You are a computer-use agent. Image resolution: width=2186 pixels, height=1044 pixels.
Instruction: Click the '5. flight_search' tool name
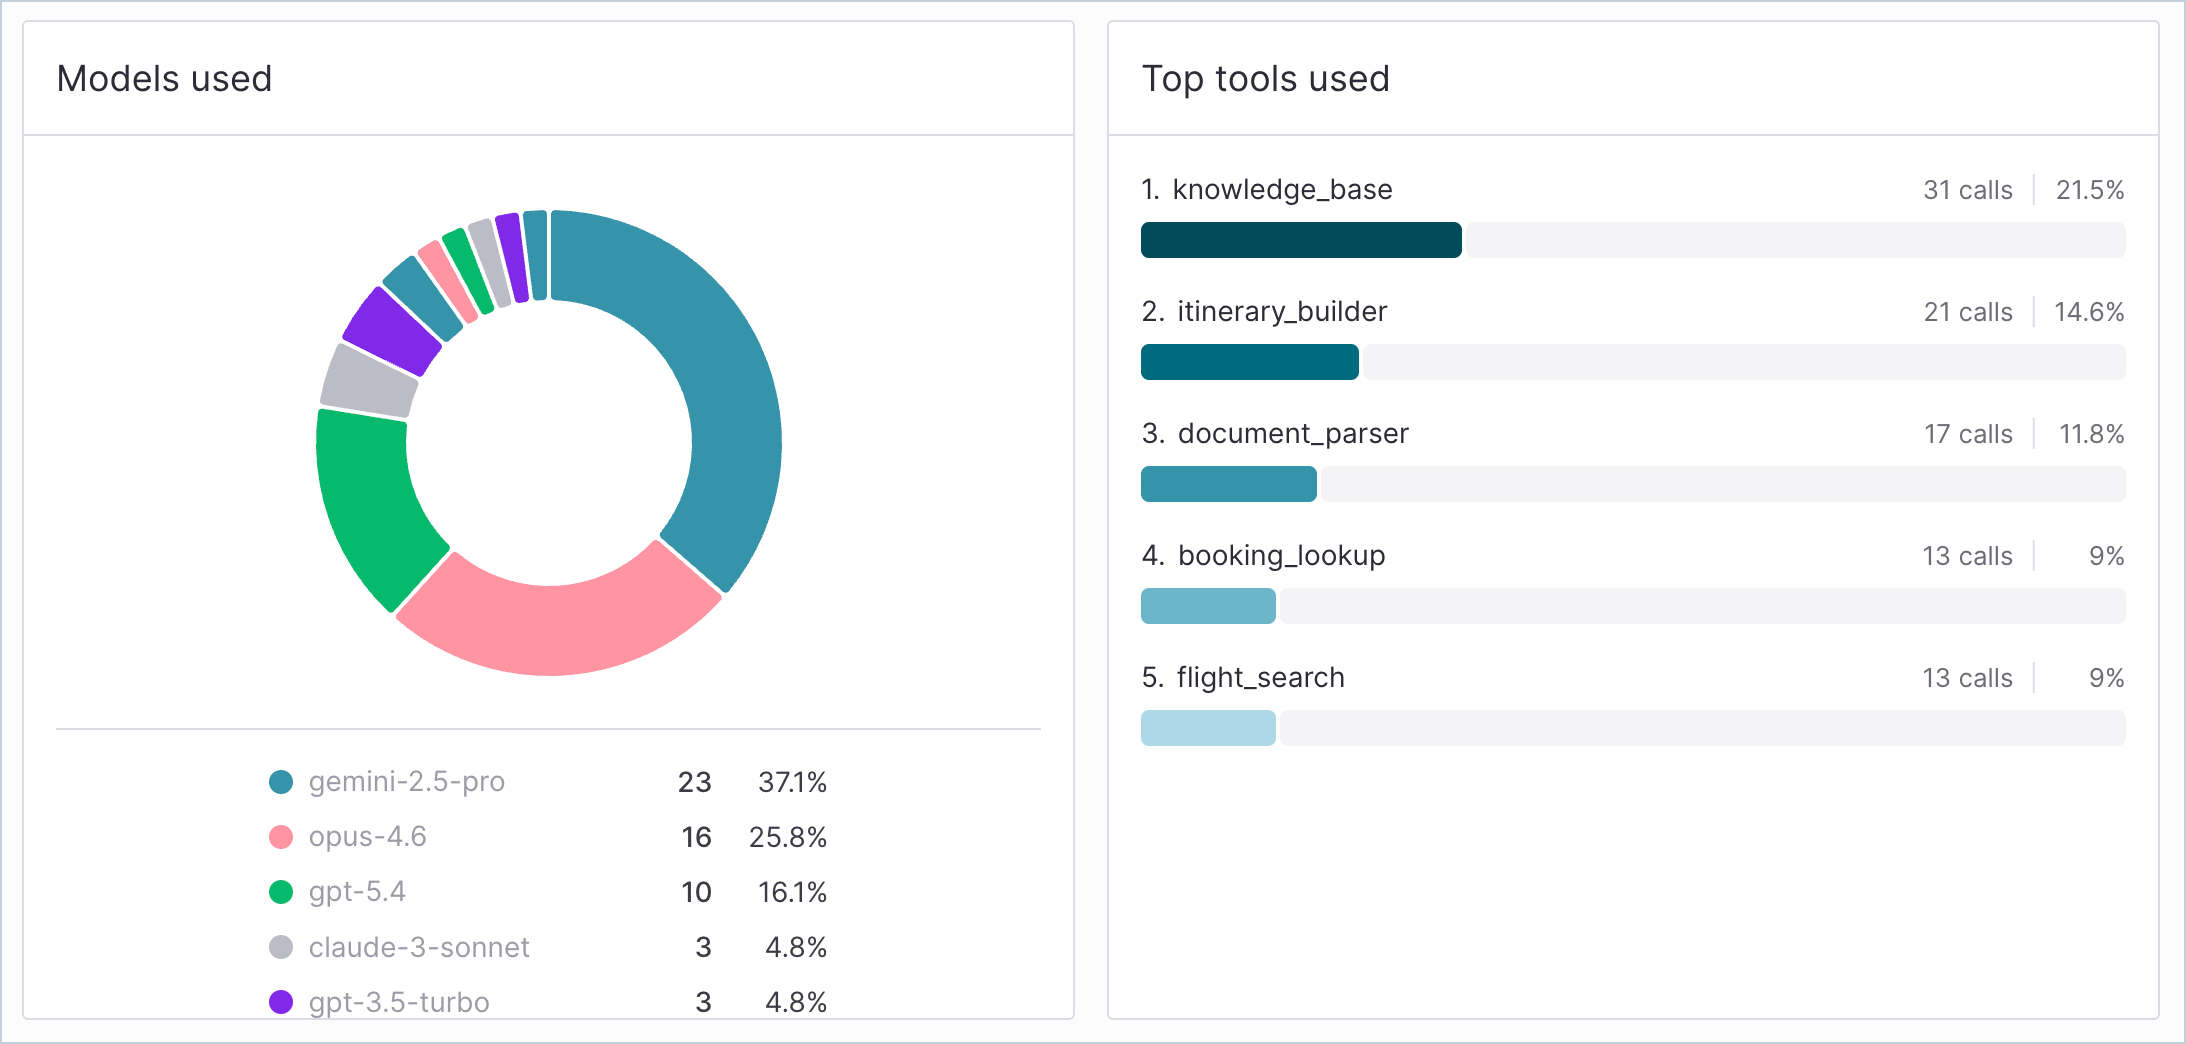1243,678
